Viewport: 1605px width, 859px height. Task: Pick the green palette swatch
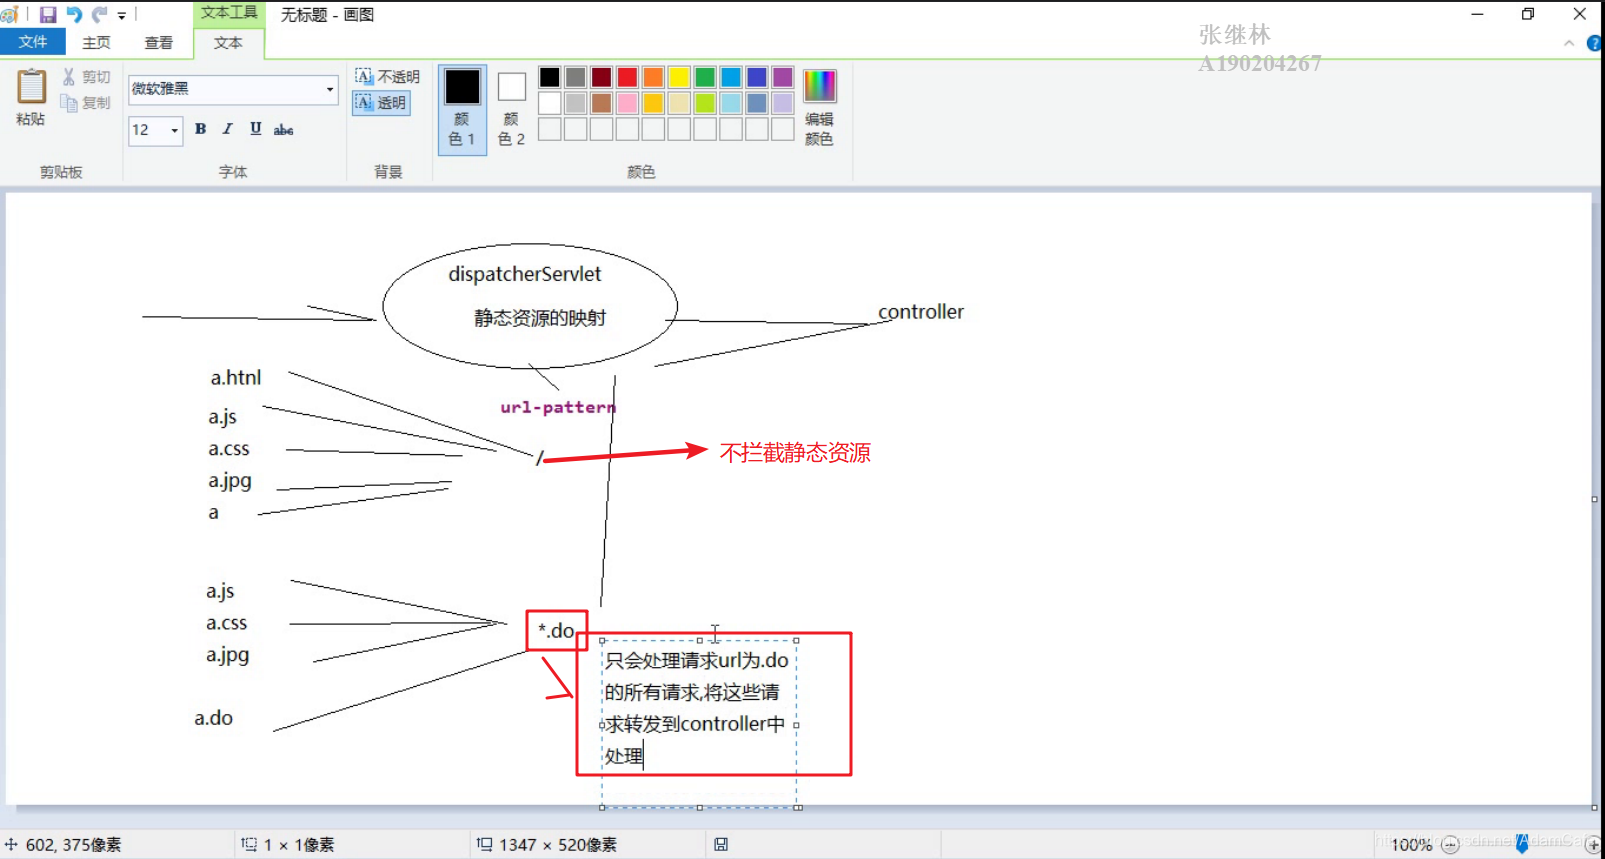click(706, 77)
